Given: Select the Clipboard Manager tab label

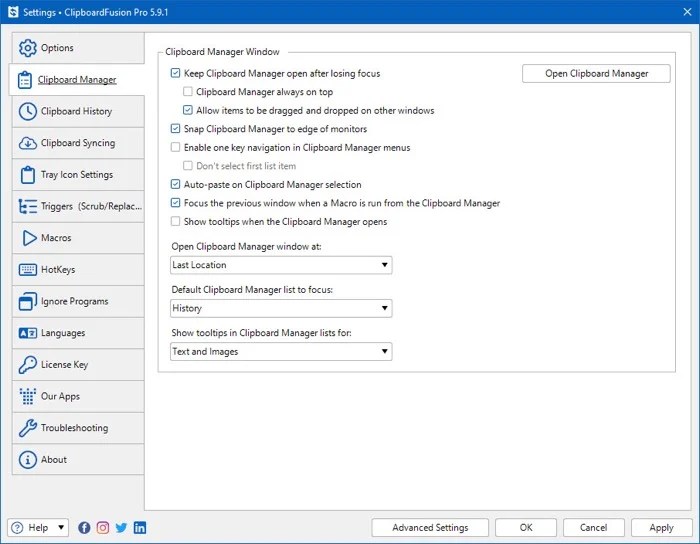Looking at the screenshot, I should pos(77,80).
